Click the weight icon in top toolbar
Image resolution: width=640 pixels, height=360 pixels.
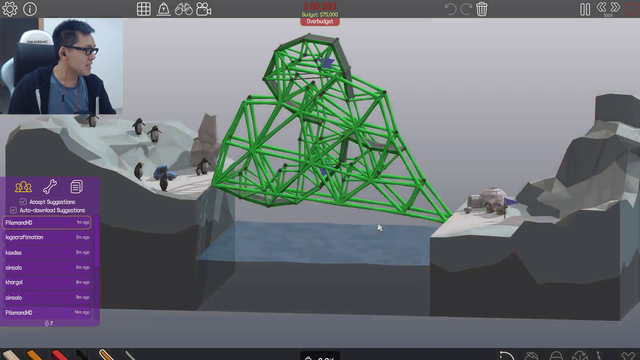[163, 9]
